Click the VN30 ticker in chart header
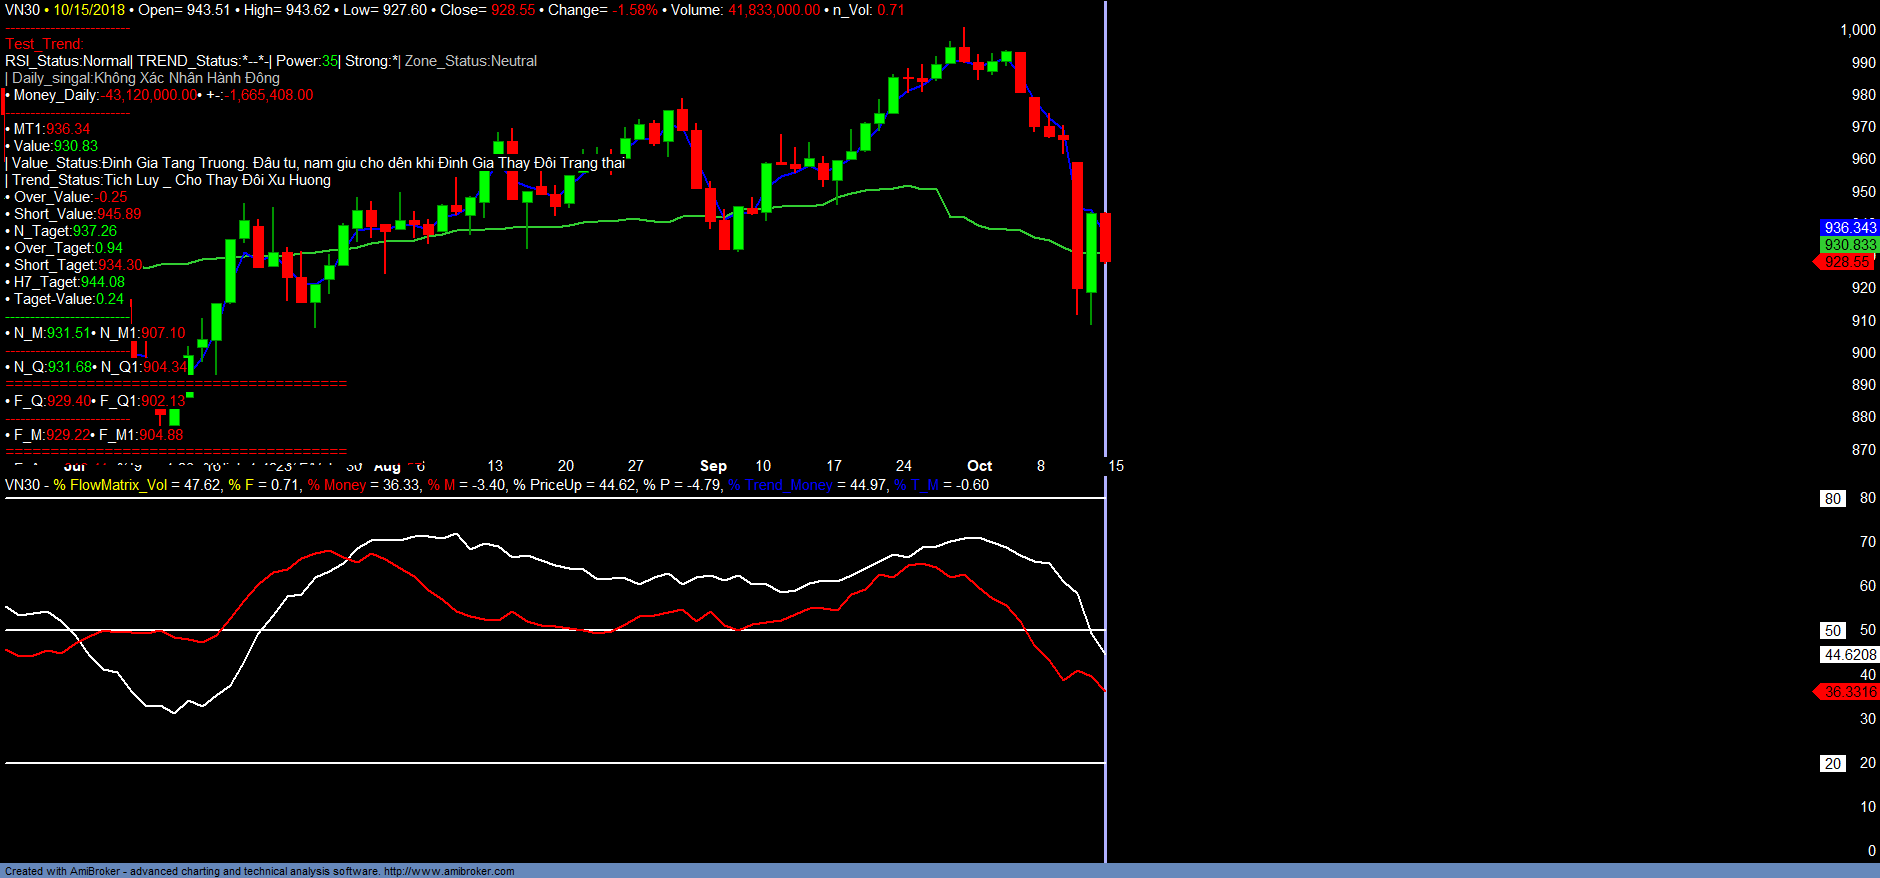 (x=22, y=10)
